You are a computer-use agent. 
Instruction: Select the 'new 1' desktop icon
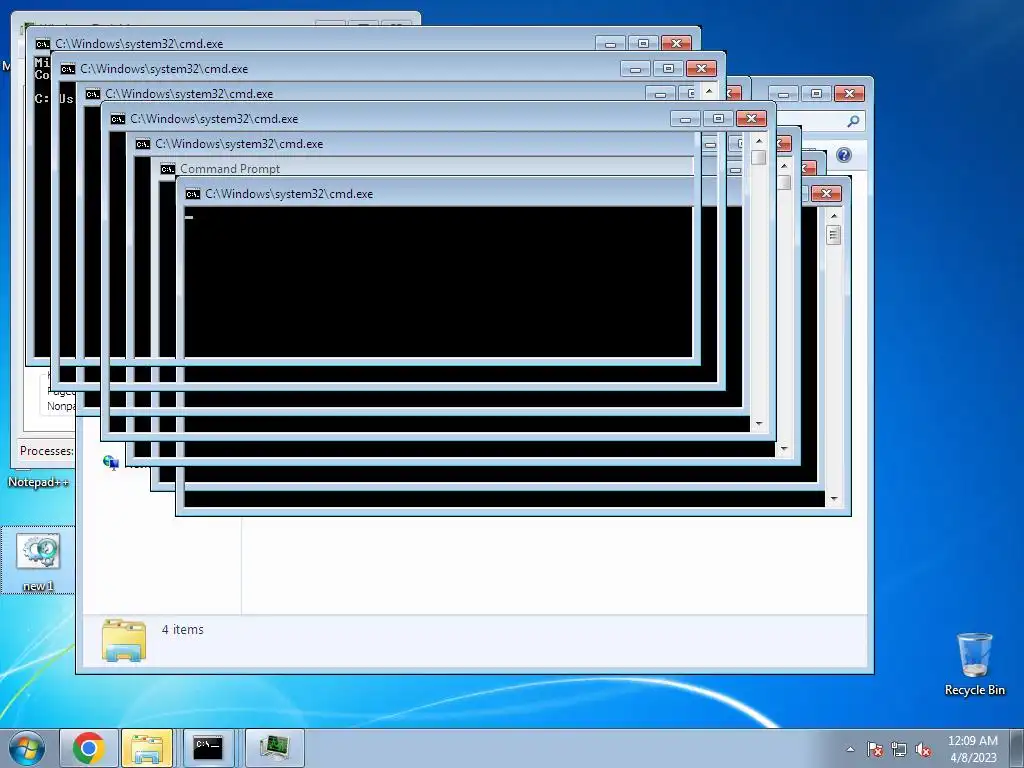point(38,561)
